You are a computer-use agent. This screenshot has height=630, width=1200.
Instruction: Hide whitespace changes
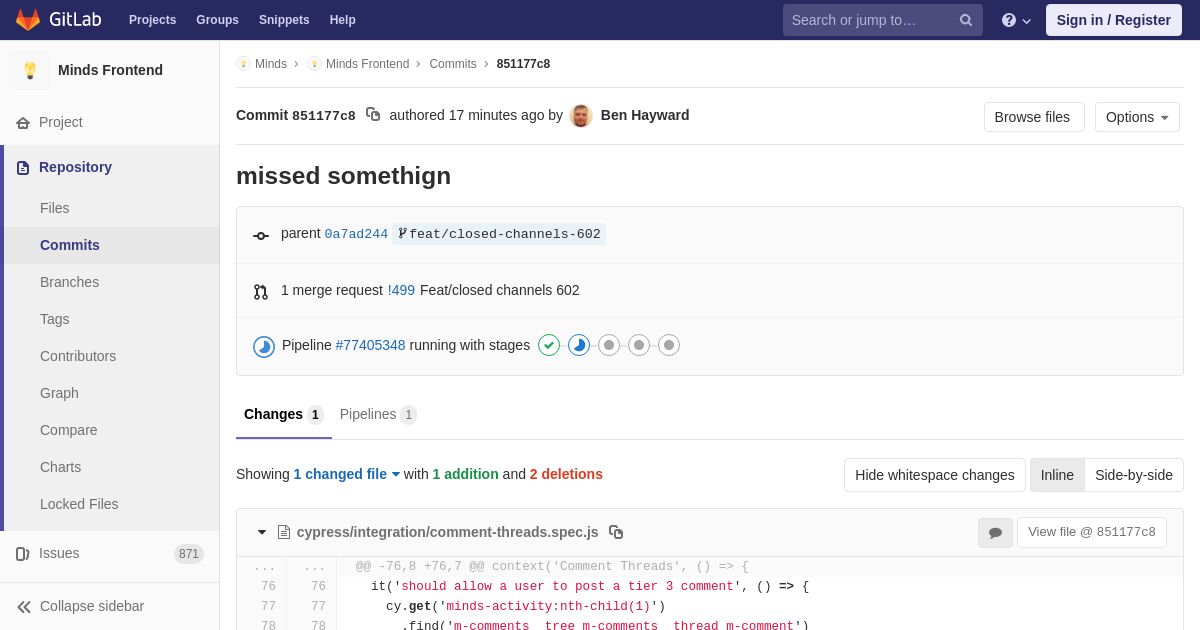click(x=935, y=475)
